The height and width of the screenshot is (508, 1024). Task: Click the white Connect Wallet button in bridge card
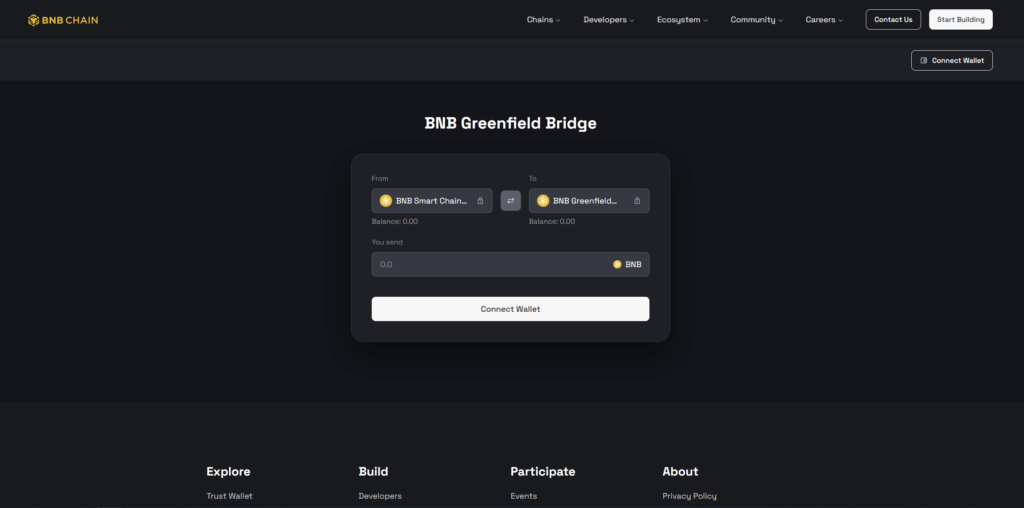(511, 309)
